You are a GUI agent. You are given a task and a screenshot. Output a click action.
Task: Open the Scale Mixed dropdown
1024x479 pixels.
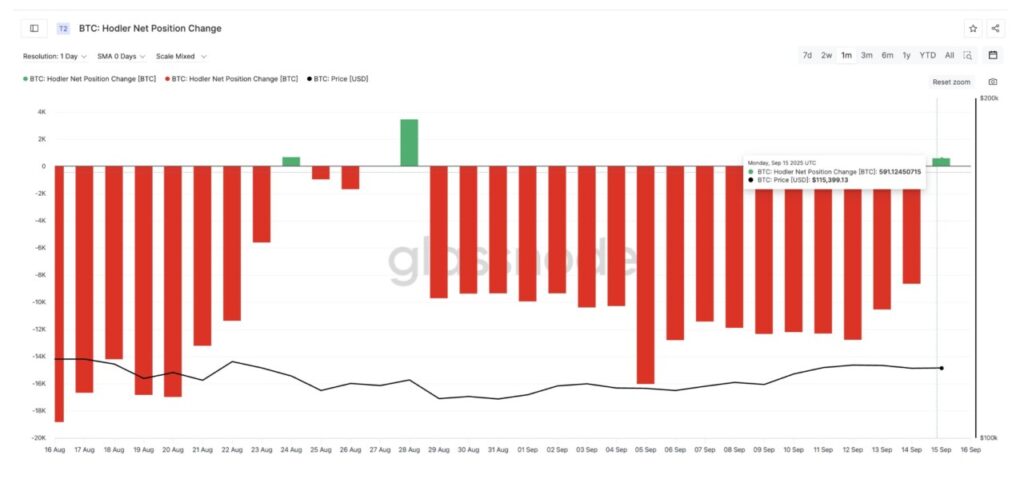181,56
